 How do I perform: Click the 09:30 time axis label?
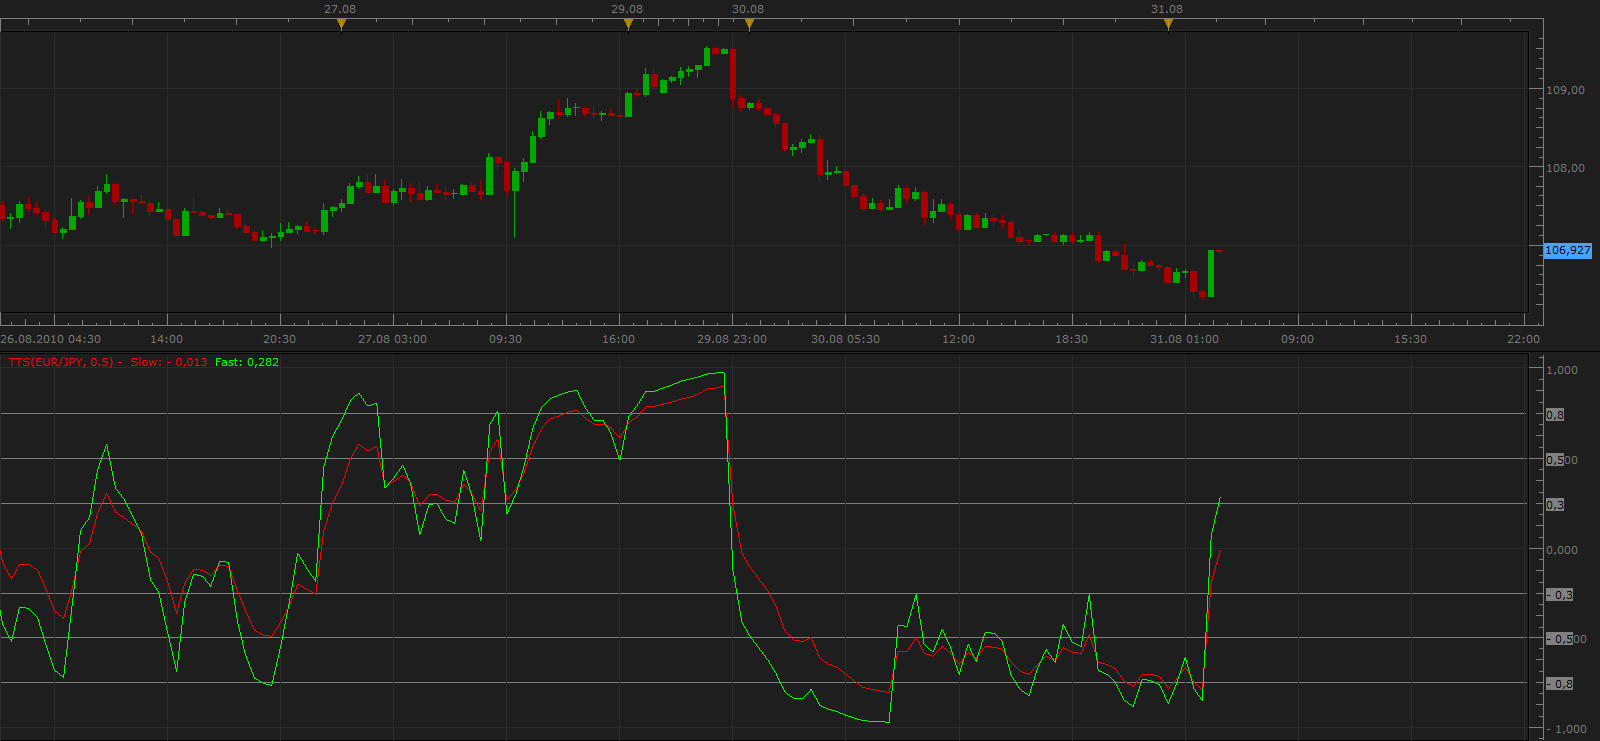(506, 339)
